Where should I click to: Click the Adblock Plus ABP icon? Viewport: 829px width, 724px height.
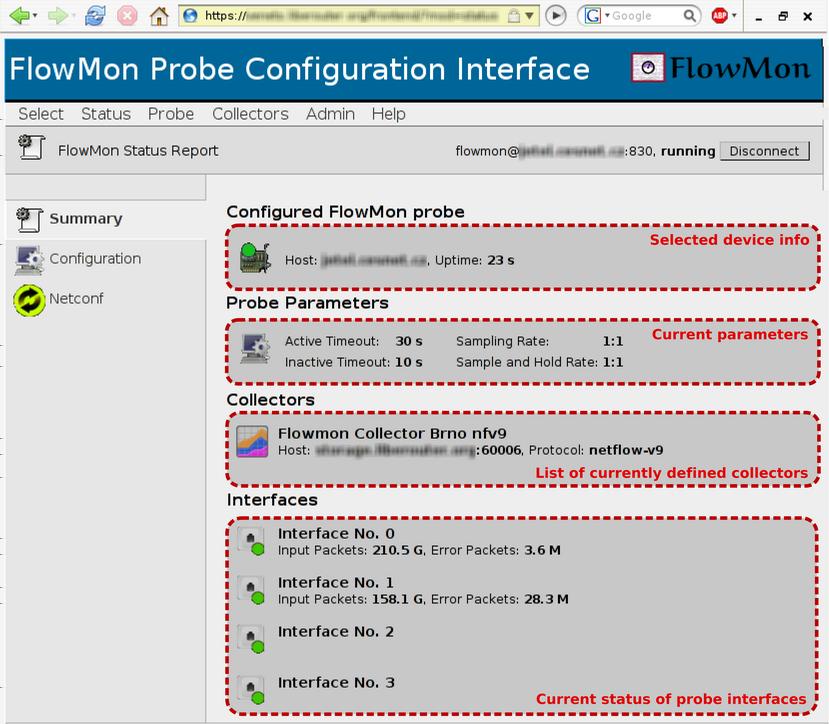click(x=719, y=16)
